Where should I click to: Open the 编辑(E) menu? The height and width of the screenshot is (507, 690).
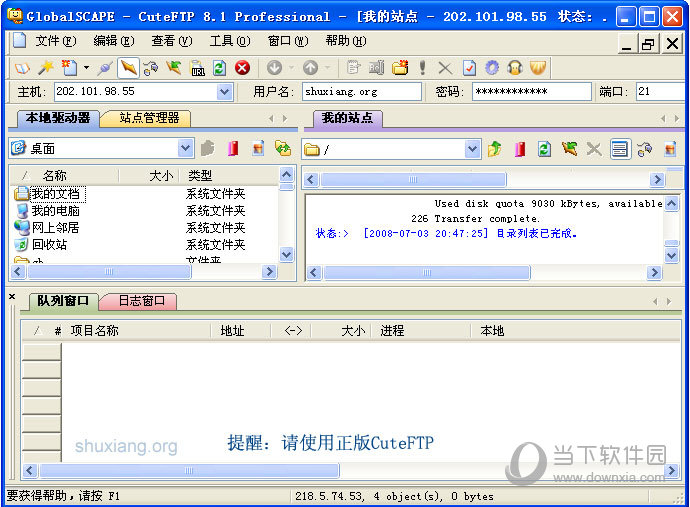point(114,41)
